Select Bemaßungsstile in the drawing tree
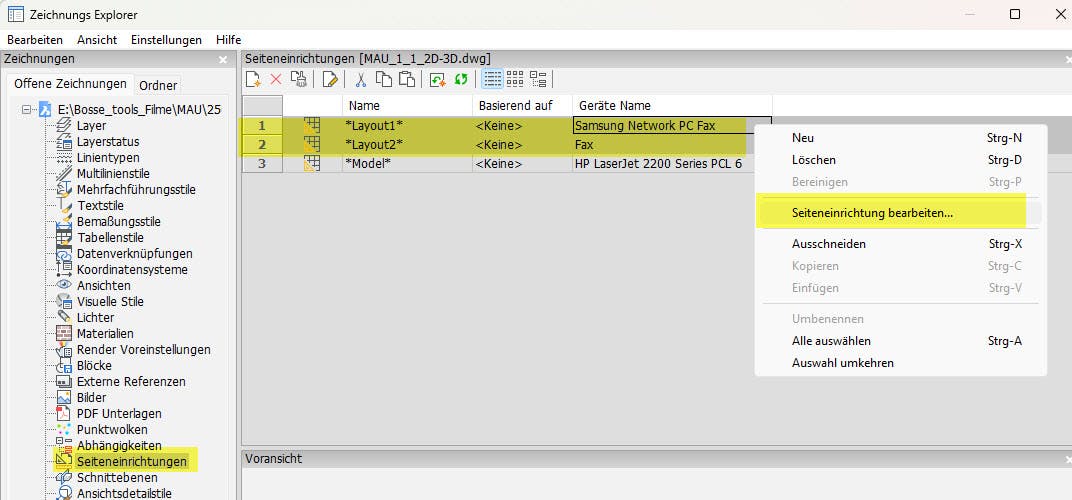Viewport: 1072px width, 500px height. (x=119, y=222)
